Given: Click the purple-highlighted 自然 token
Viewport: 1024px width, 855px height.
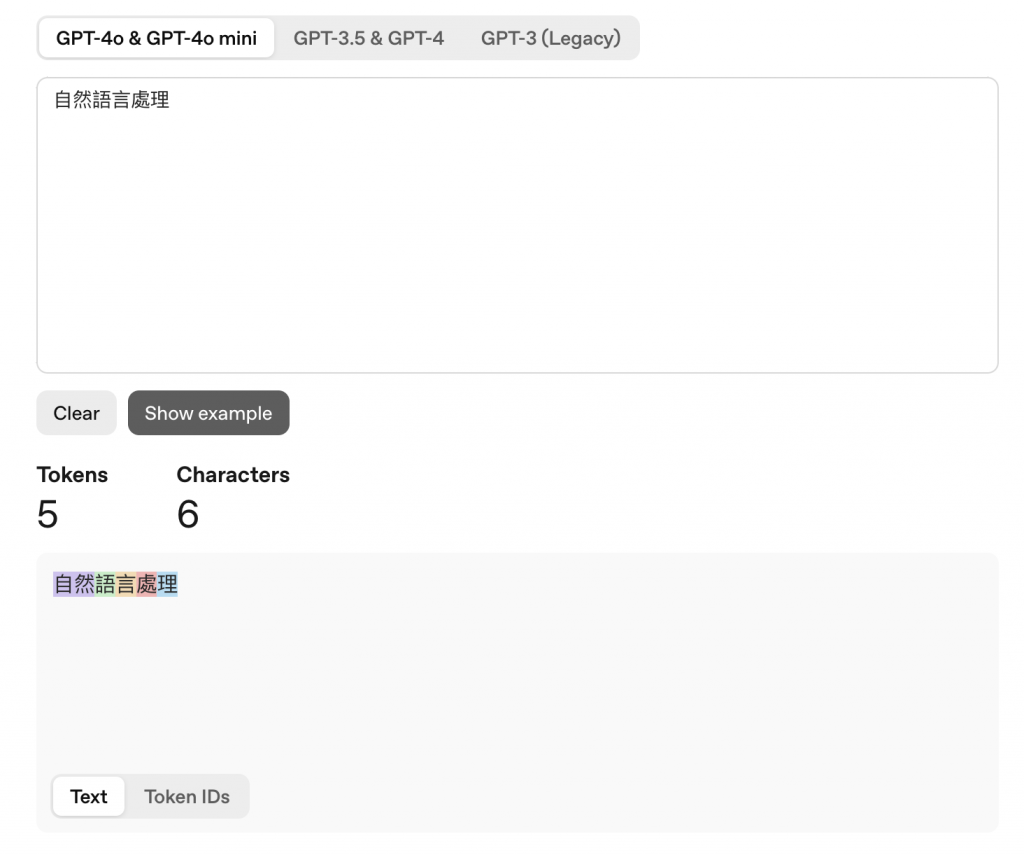Looking at the screenshot, I should coord(74,584).
